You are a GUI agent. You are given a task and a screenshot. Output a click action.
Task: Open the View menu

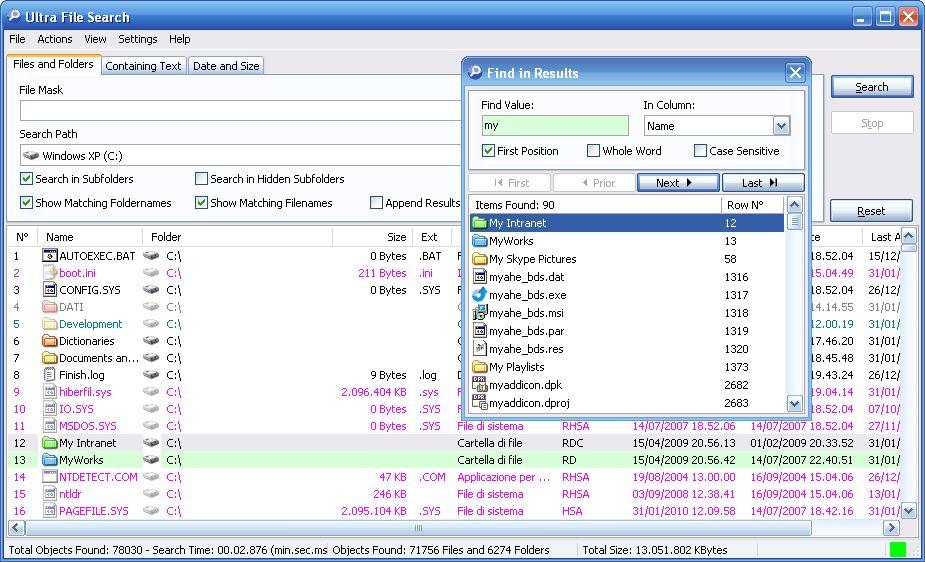pos(95,39)
